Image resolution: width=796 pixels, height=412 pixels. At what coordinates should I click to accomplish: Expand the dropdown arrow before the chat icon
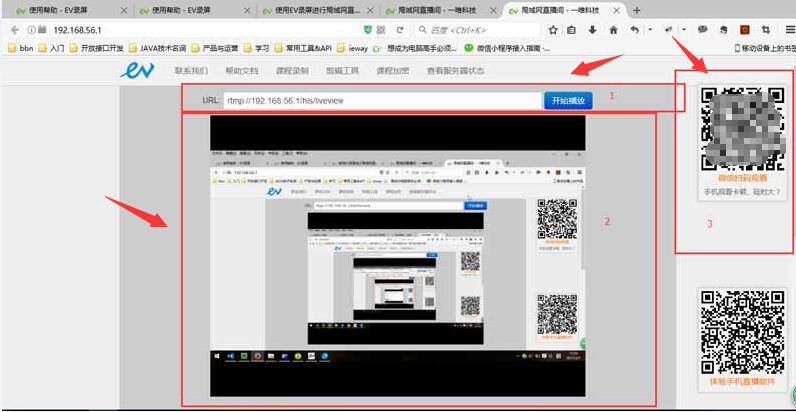tap(684, 30)
